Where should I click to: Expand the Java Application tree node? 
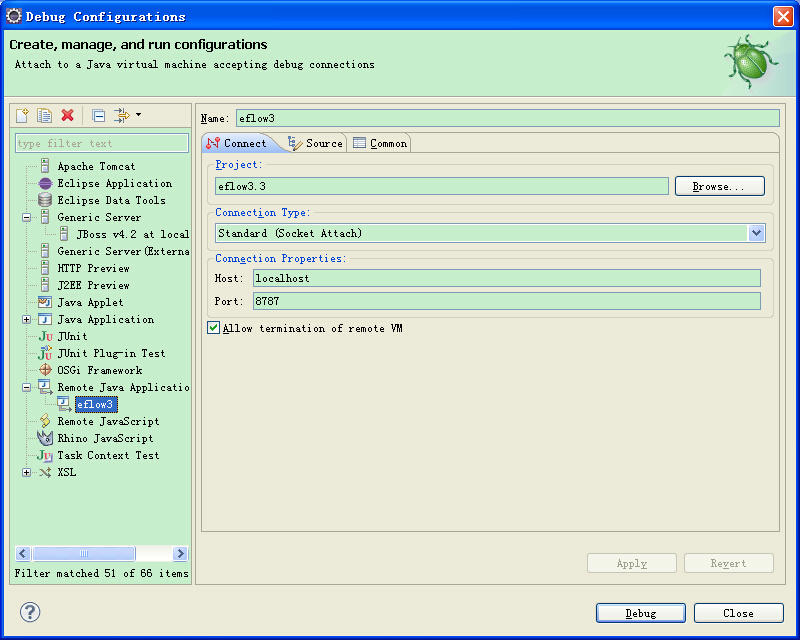[27, 319]
